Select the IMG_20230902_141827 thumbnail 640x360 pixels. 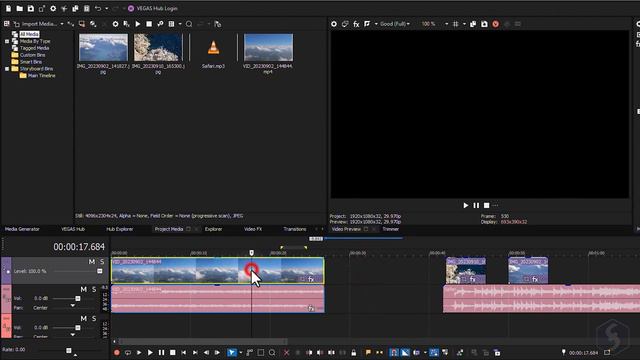[x=103, y=47]
